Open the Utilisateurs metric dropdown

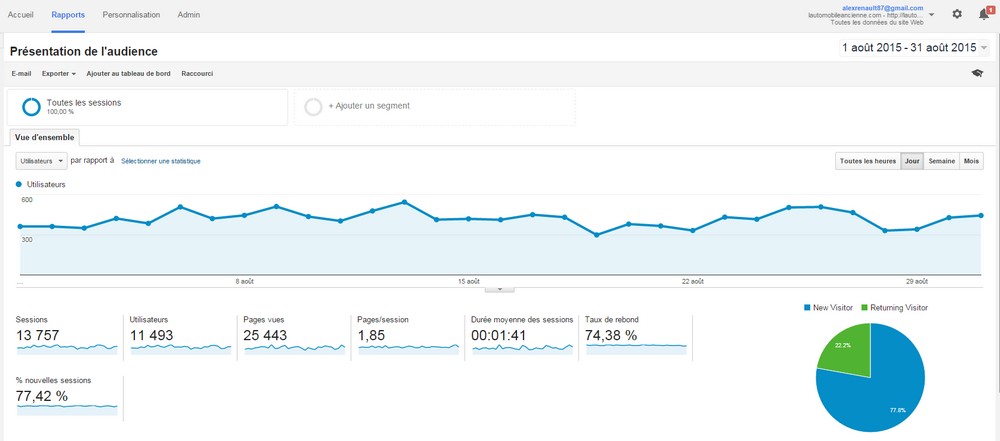41,160
